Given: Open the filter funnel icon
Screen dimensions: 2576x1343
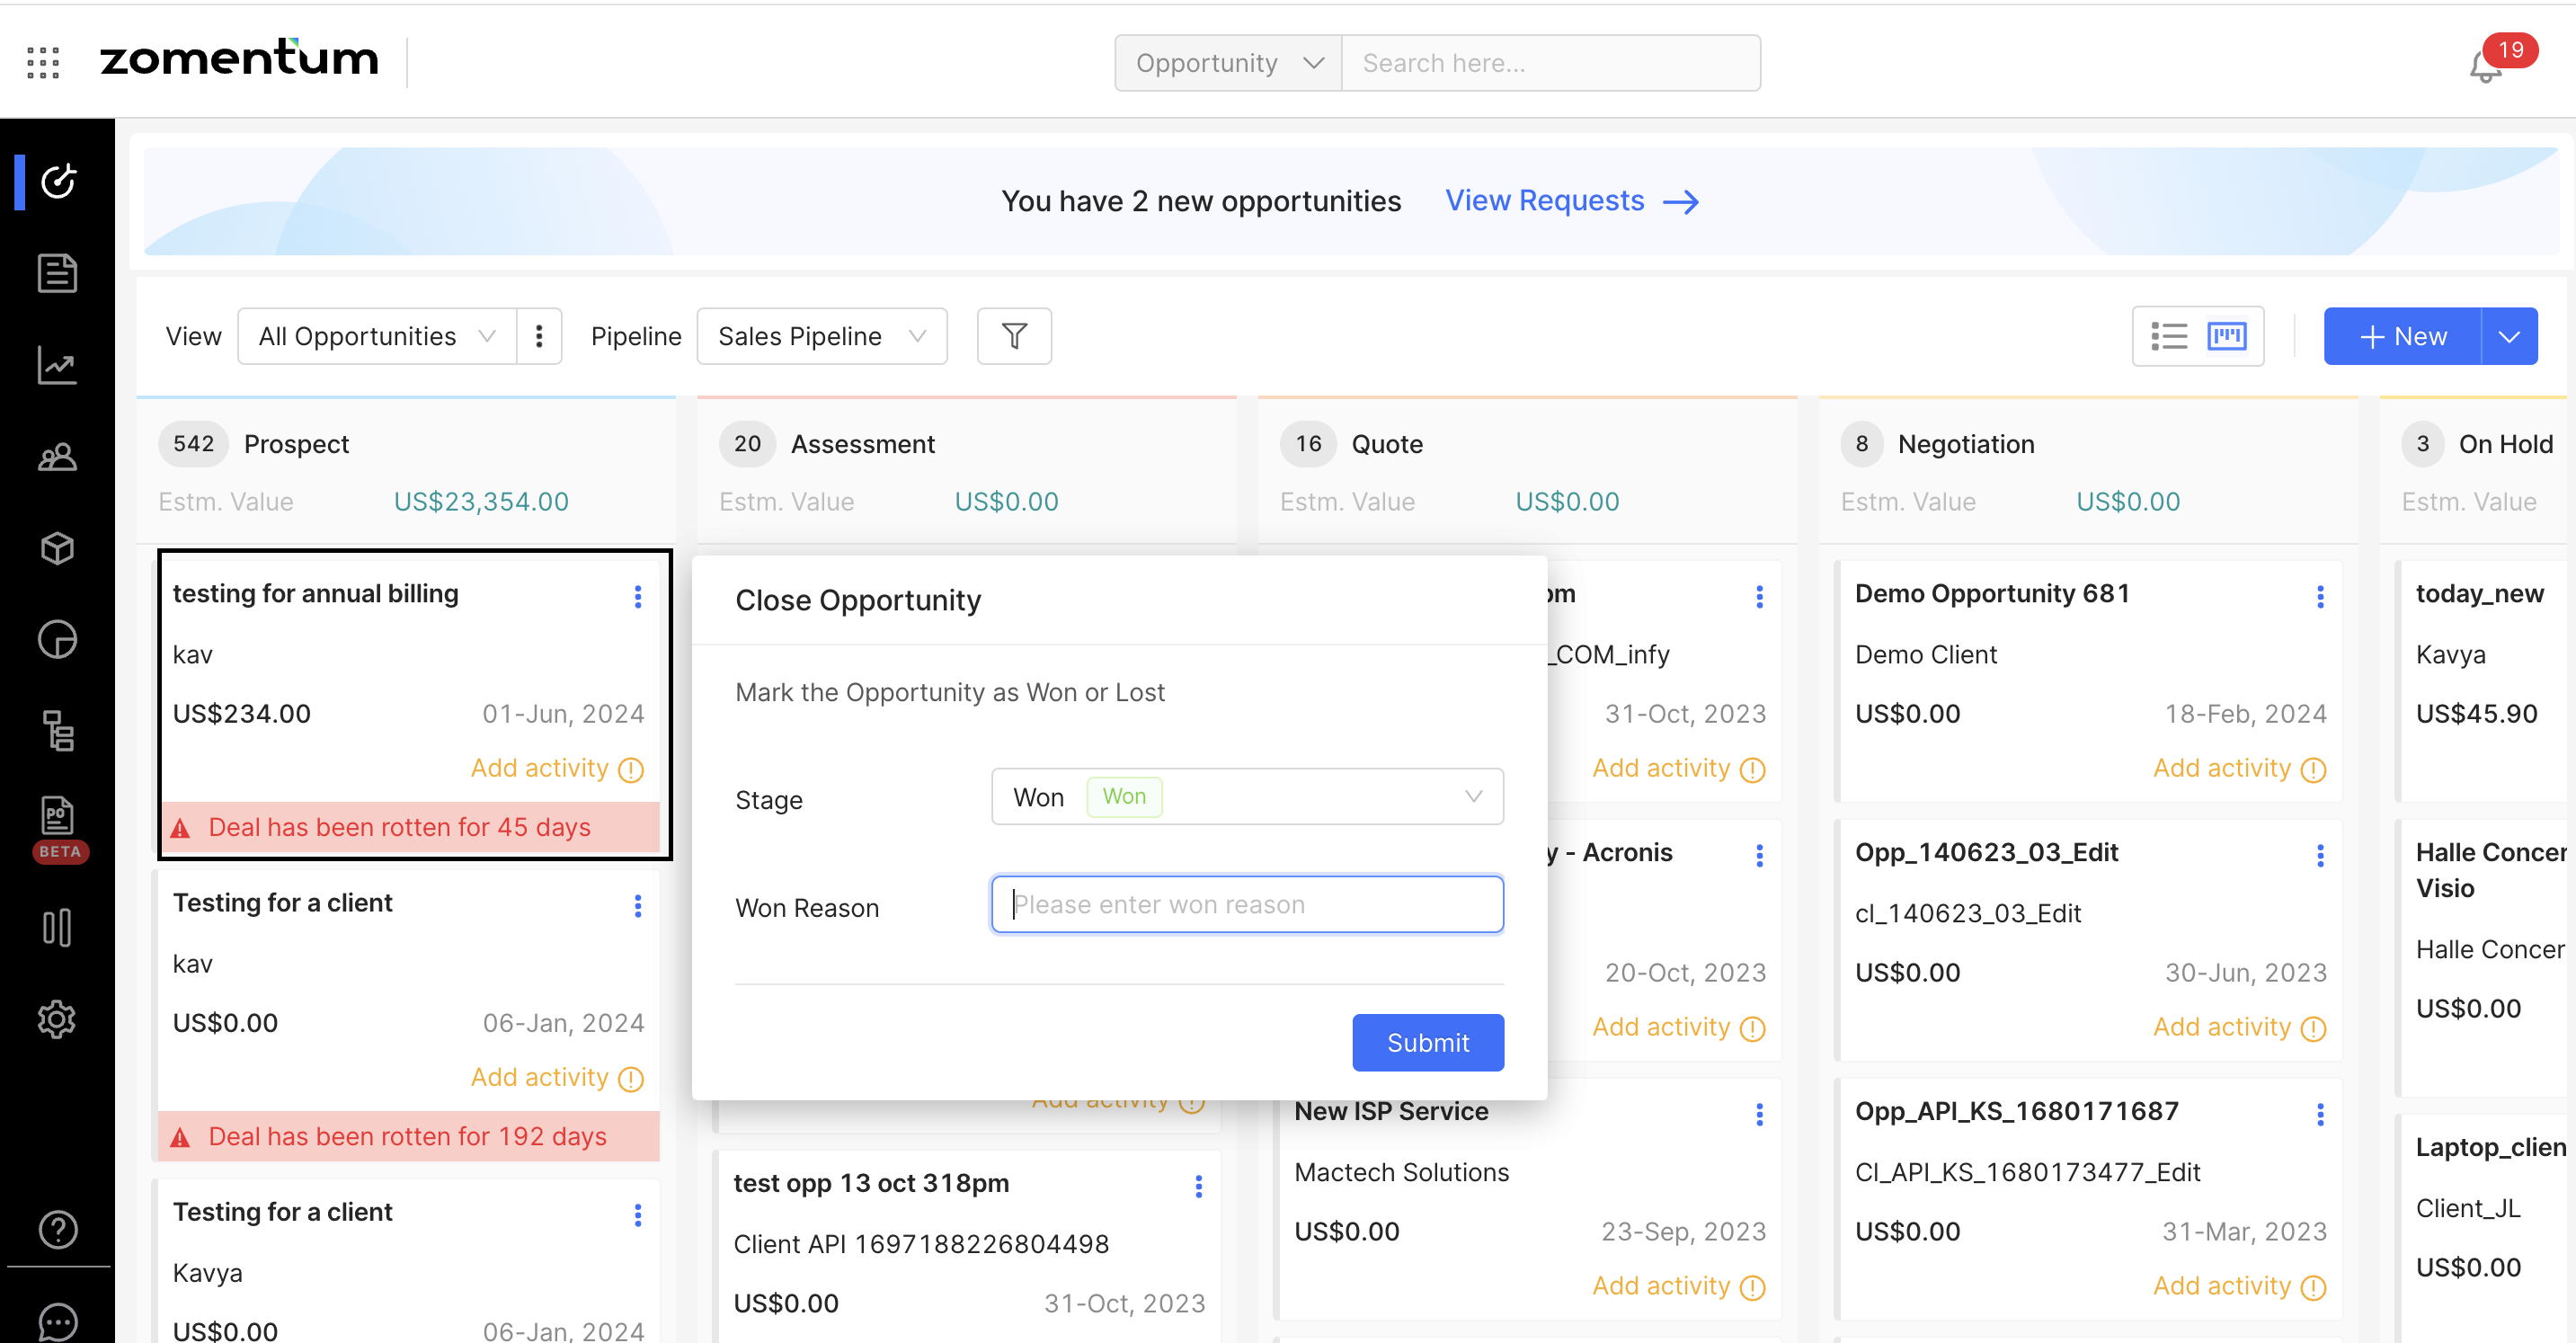Looking at the screenshot, I should click(x=1013, y=336).
